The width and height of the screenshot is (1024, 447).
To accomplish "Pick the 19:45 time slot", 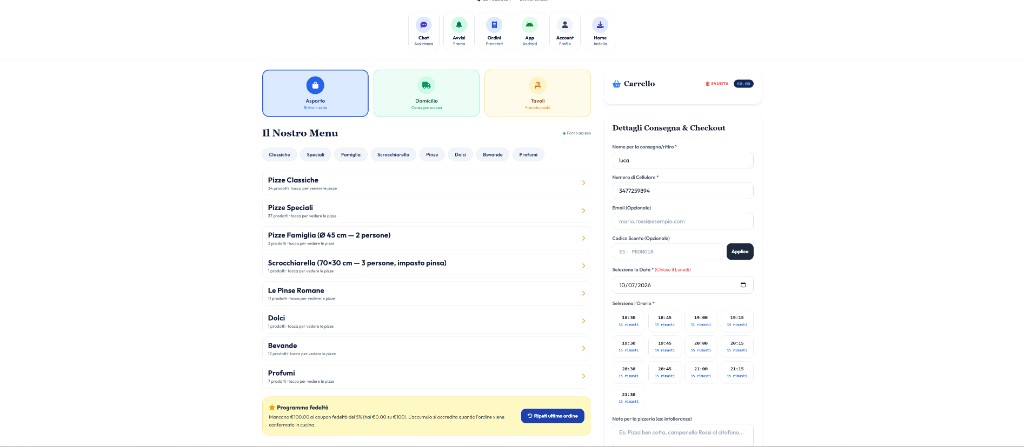I will click(x=665, y=346).
